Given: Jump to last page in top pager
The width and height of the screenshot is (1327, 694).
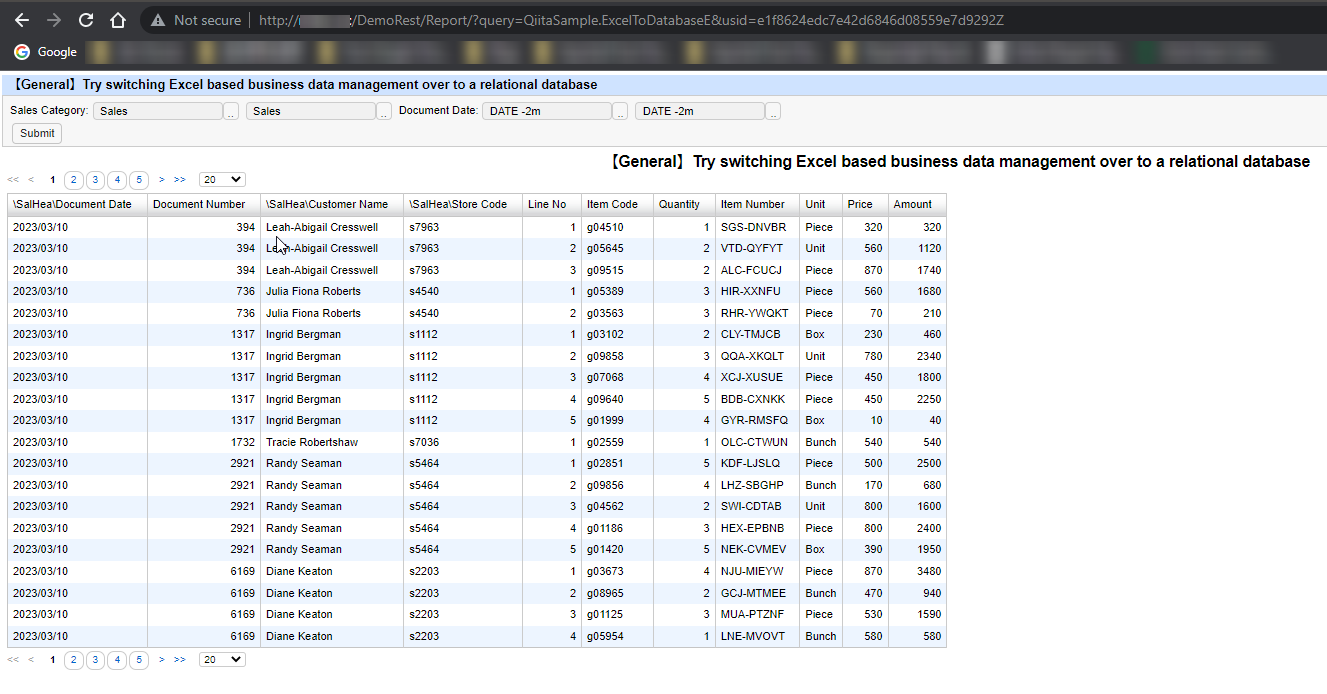Looking at the screenshot, I should 180,180.
